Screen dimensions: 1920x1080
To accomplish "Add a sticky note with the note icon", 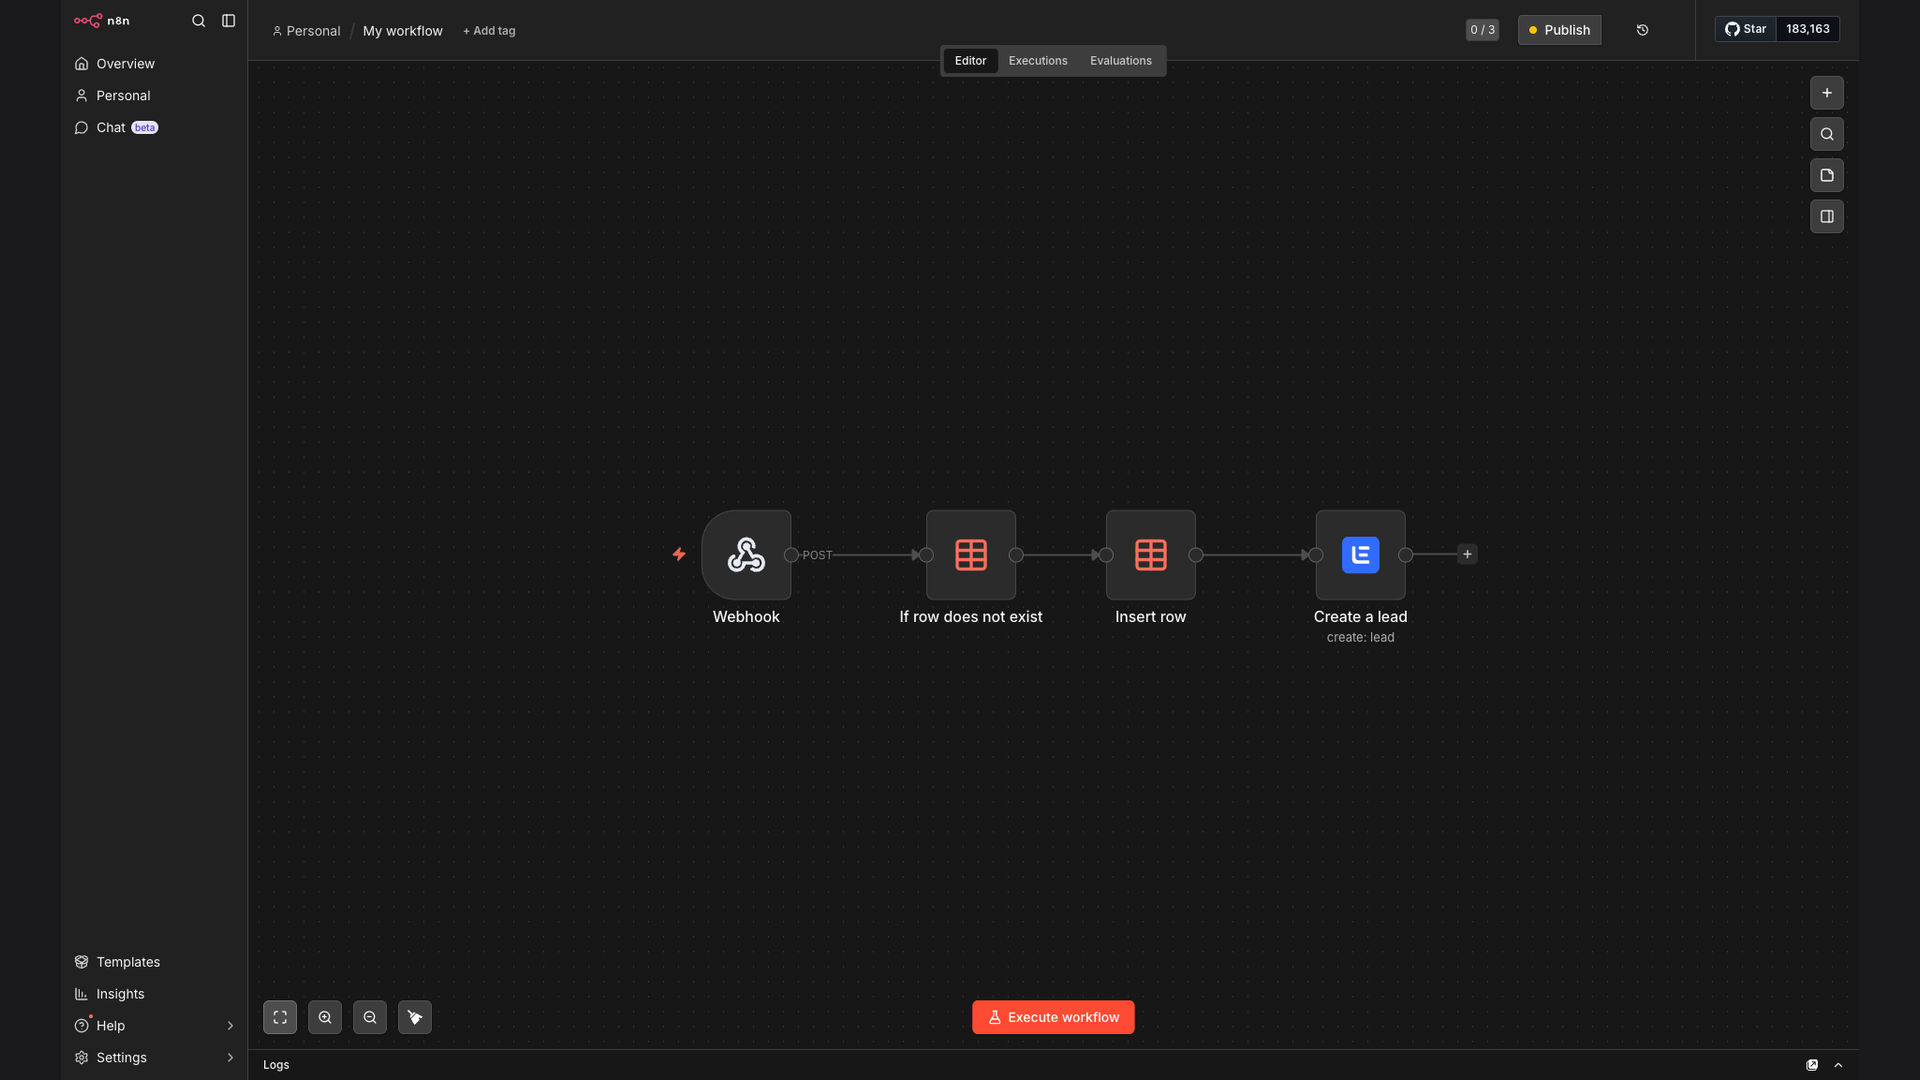I will 1826,175.
